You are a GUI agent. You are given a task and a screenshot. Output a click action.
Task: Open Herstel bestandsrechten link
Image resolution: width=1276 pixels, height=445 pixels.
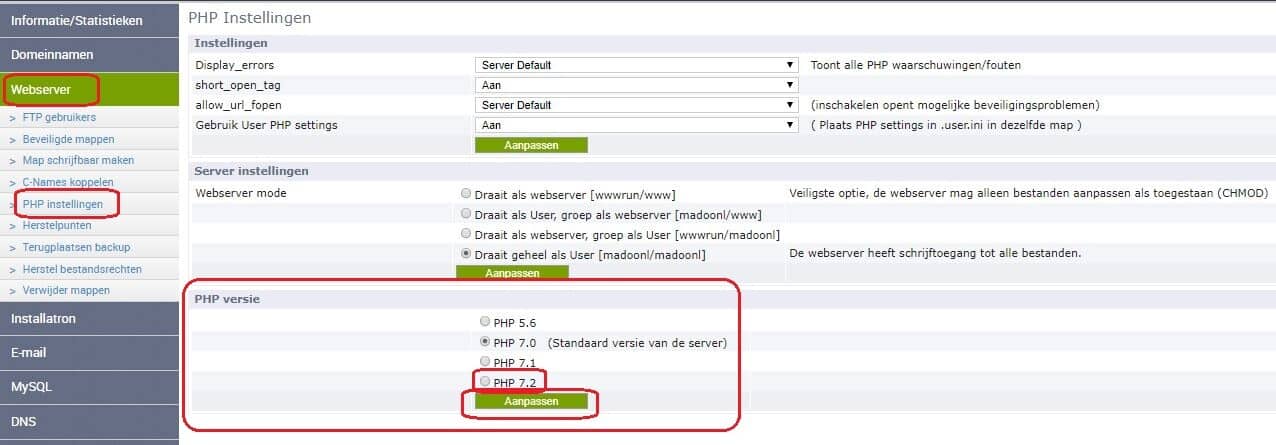82,269
